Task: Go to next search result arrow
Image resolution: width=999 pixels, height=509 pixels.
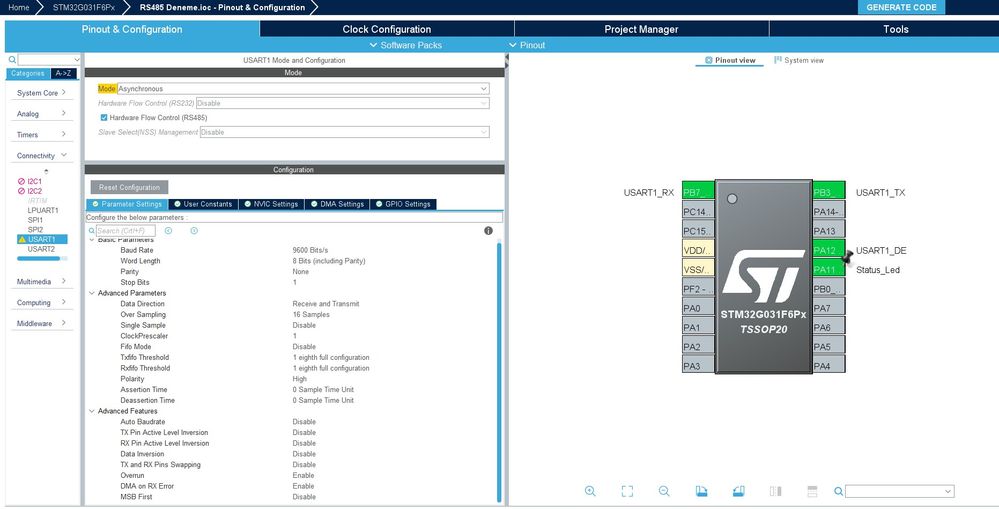Action: tap(194, 231)
